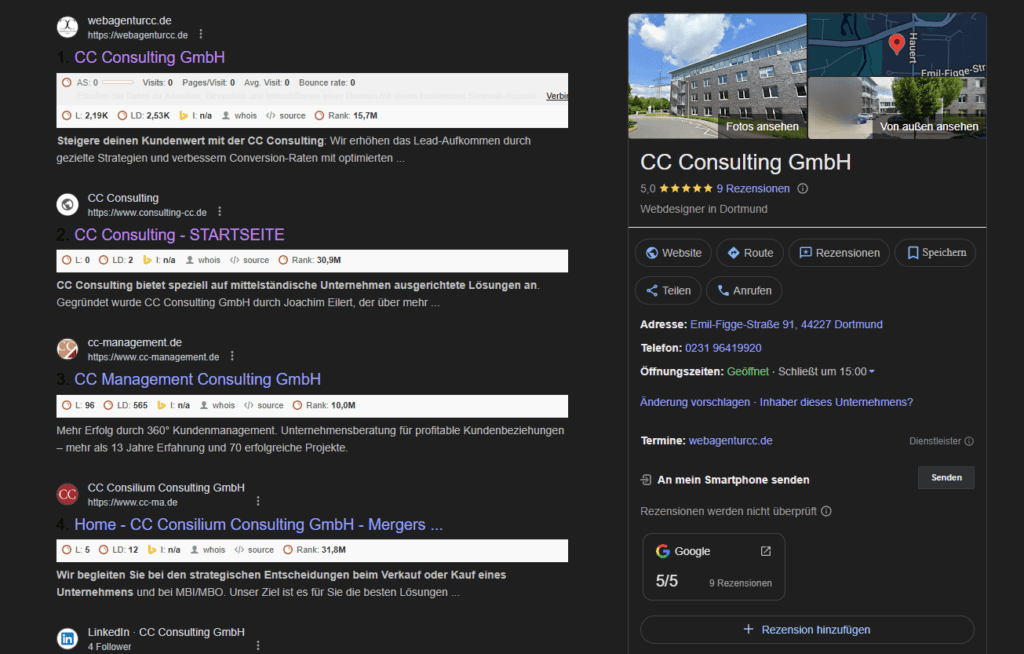
Task: Click L: 2,19K links metric
Action: [85, 116]
